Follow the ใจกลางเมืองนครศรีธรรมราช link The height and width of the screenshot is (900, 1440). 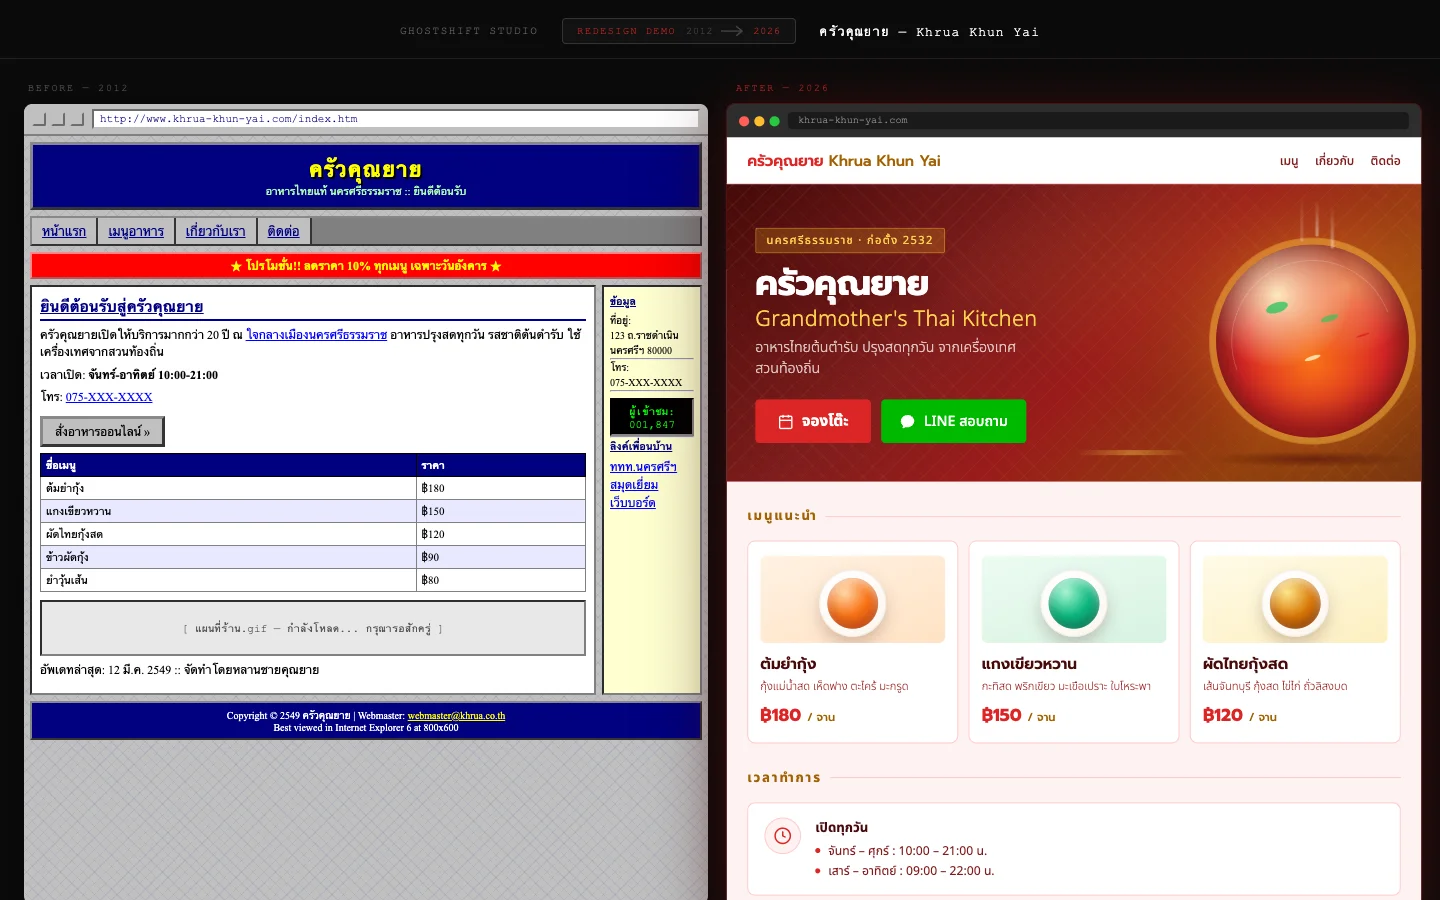tap(316, 335)
